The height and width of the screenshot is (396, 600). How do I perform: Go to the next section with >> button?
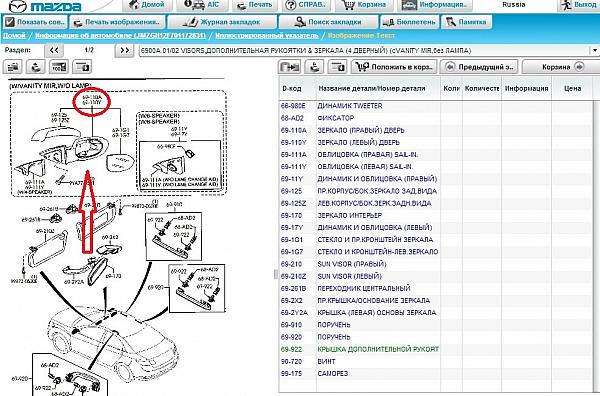point(124,50)
